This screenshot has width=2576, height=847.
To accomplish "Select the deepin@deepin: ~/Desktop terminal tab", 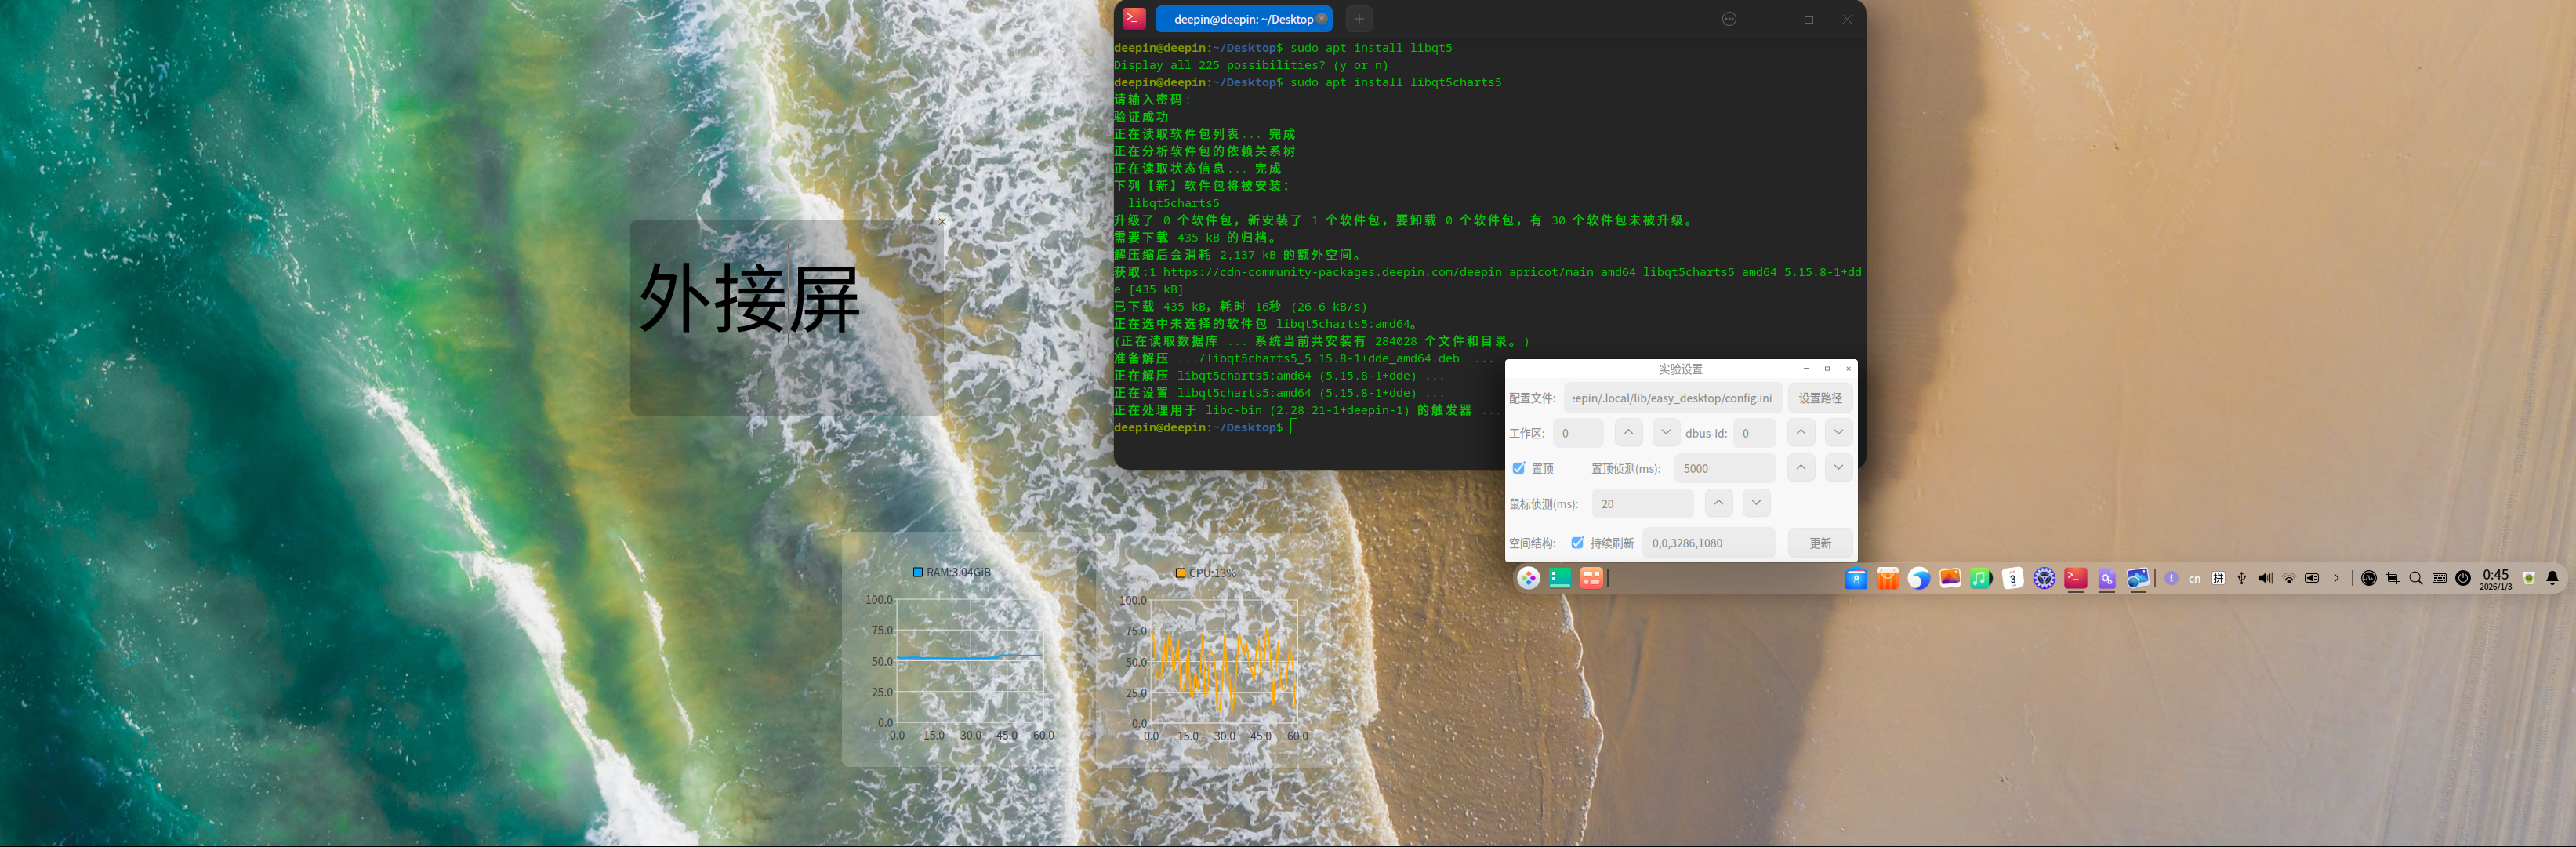I will [1243, 19].
